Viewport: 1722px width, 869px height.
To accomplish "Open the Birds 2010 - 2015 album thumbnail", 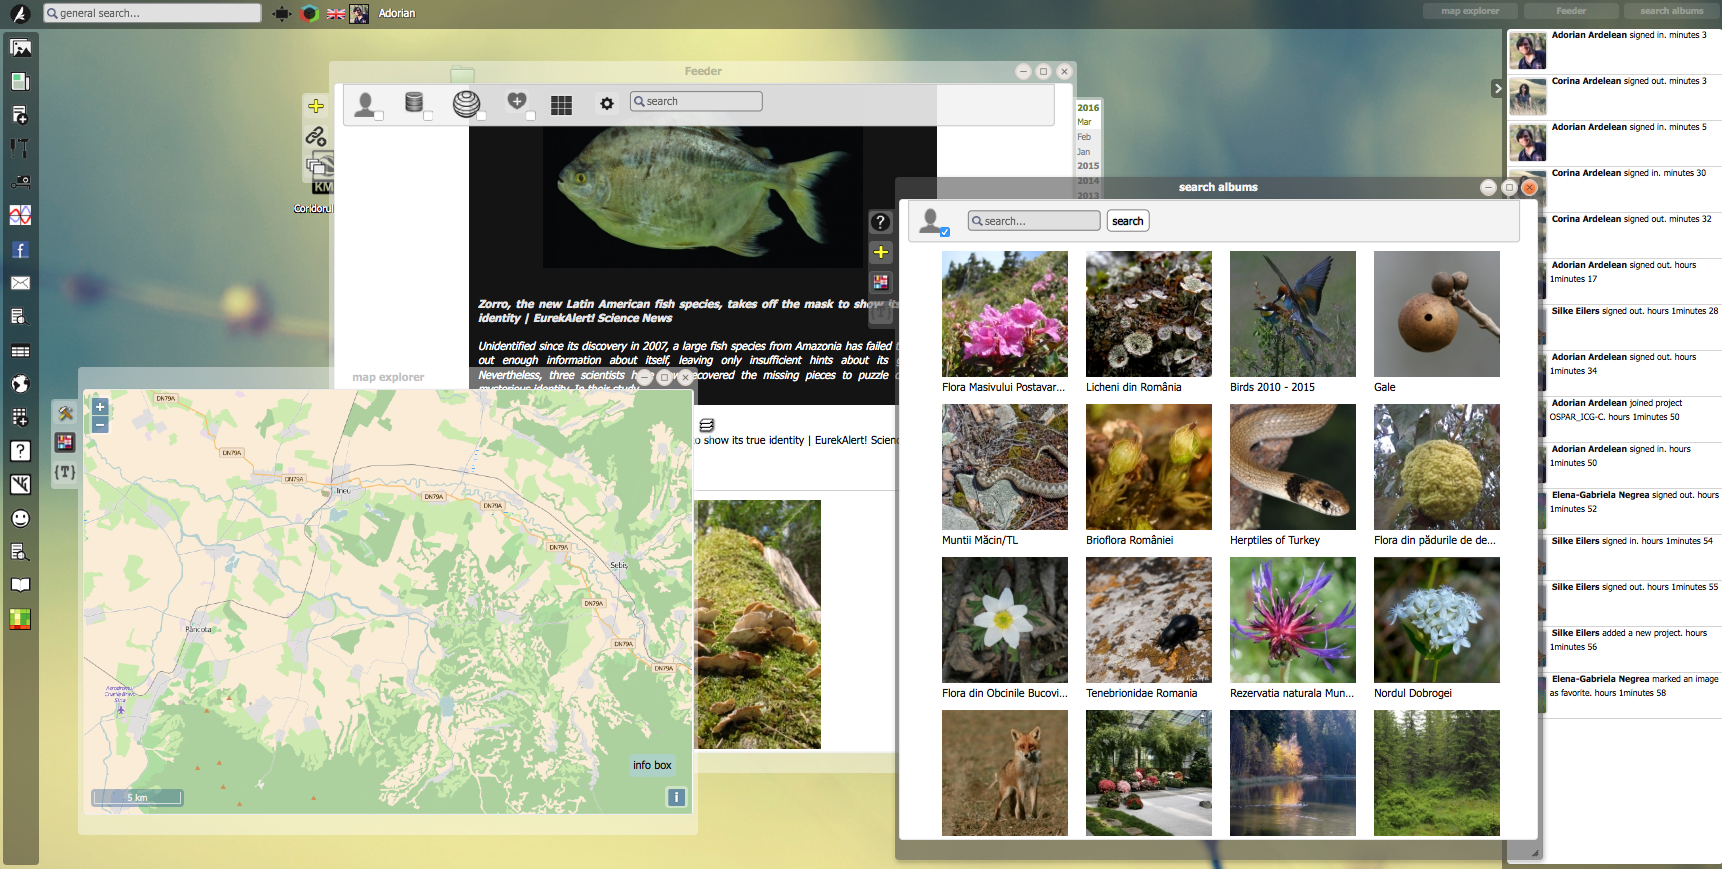I will [x=1292, y=314].
